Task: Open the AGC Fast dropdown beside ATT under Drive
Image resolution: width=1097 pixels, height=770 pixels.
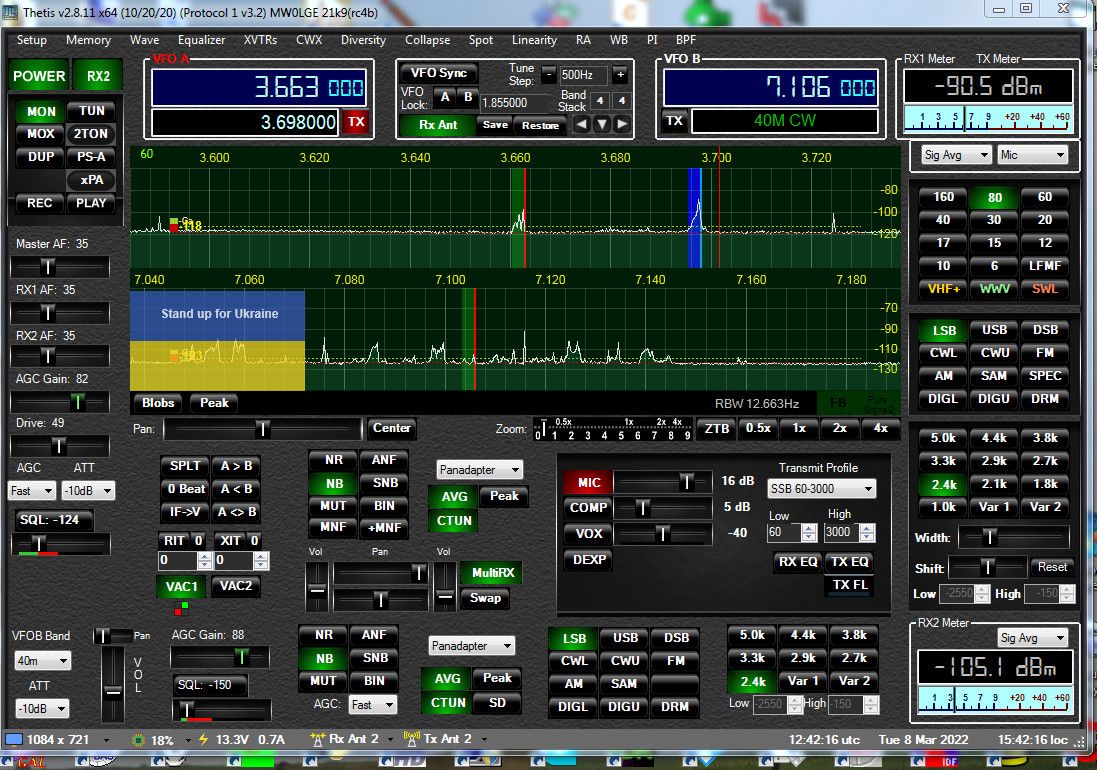Action: (x=31, y=491)
